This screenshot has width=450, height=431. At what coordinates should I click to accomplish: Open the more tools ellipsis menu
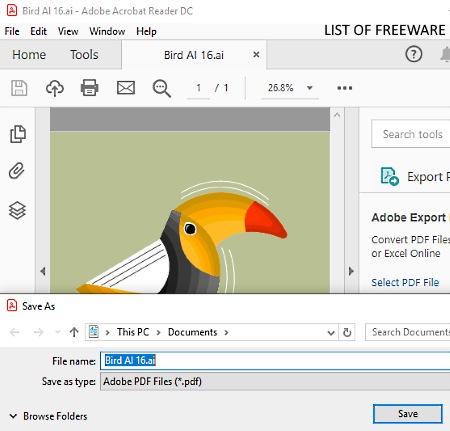click(x=344, y=88)
